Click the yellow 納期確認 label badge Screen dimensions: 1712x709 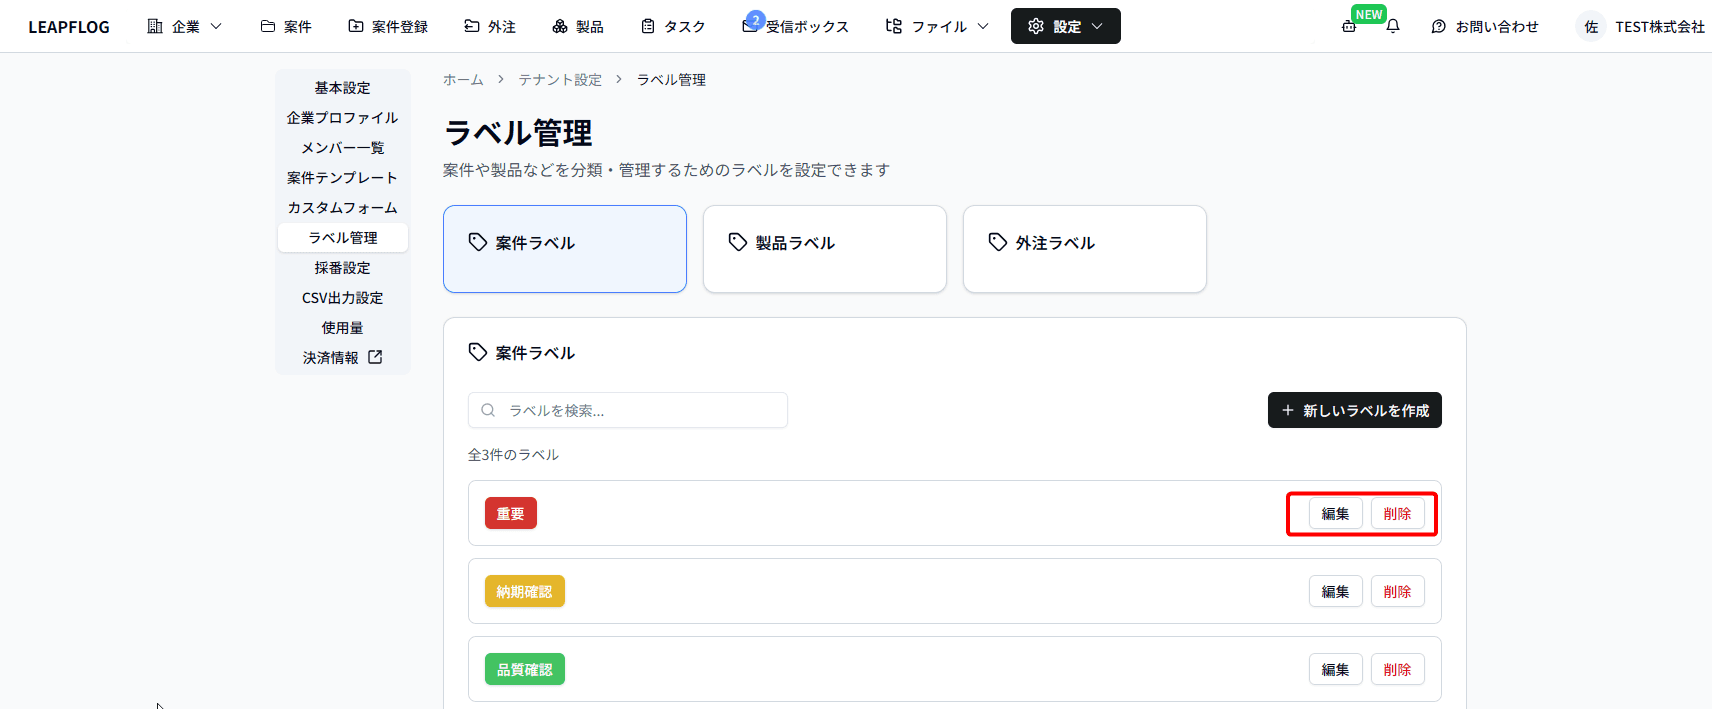coord(525,591)
